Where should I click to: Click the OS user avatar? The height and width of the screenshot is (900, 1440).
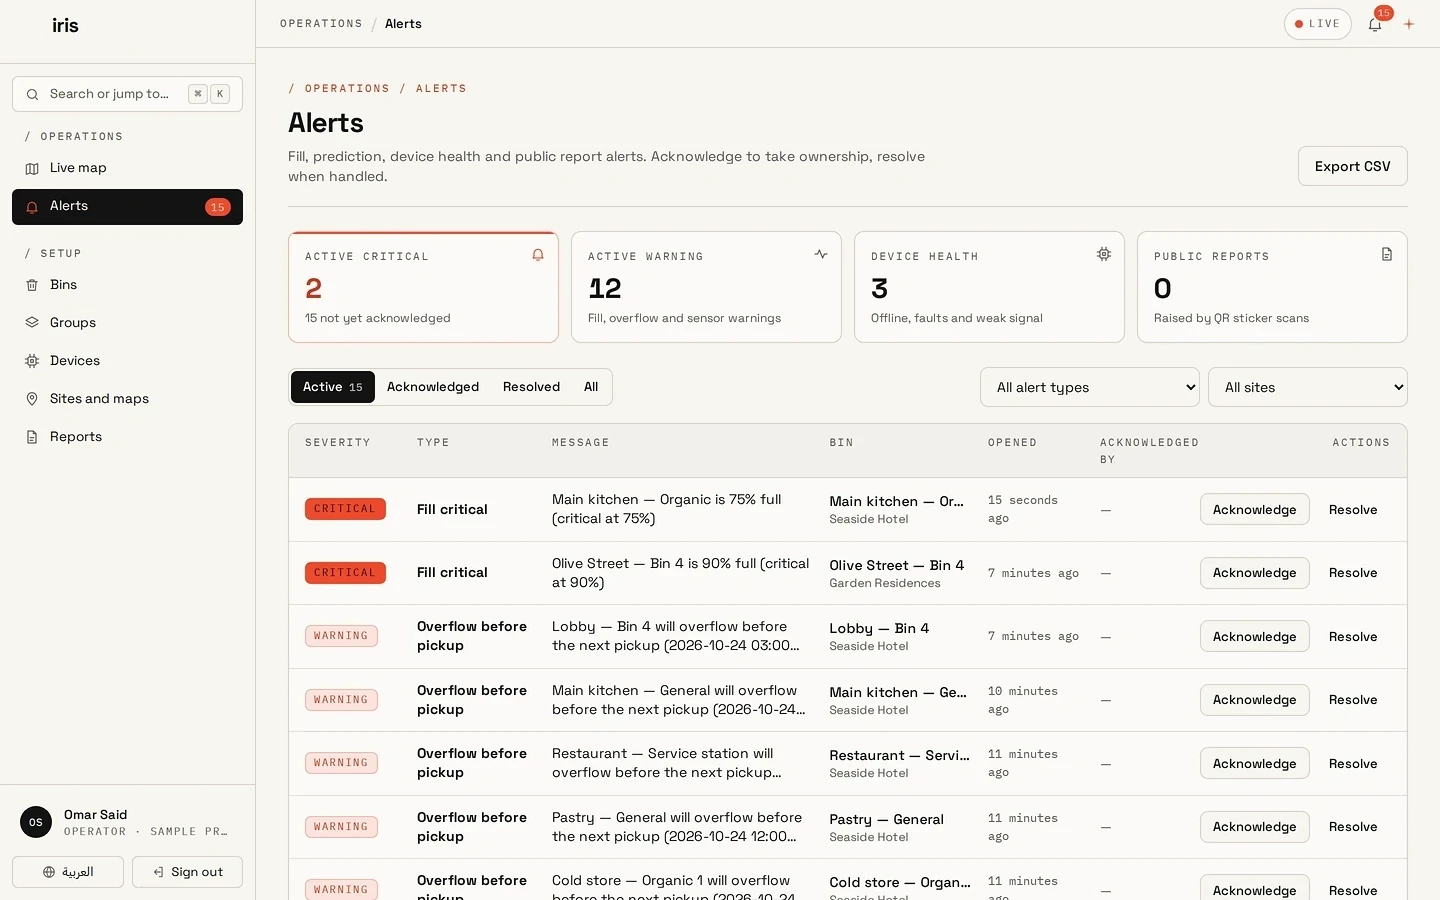36,822
